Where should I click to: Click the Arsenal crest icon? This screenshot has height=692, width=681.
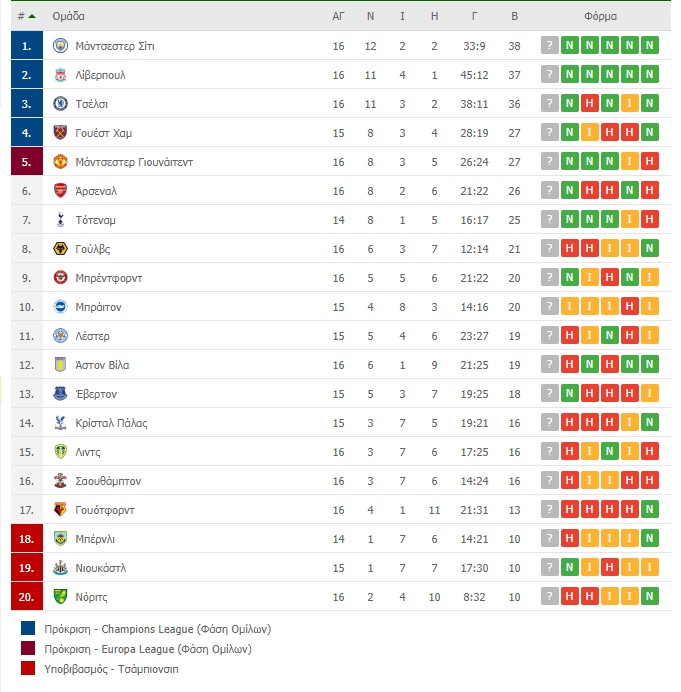click(60, 191)
